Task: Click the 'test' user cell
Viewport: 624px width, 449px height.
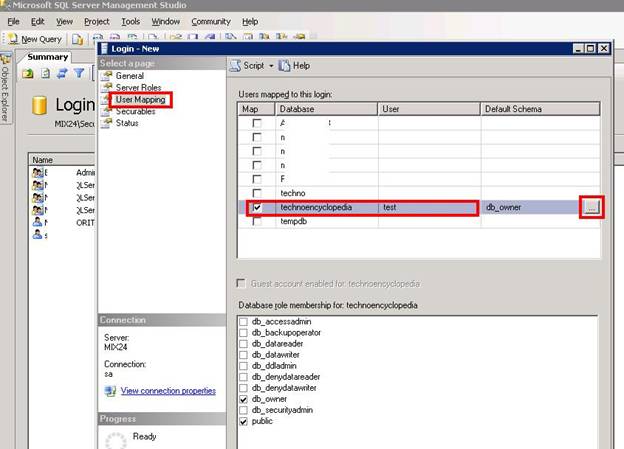Action: [429, 207]
